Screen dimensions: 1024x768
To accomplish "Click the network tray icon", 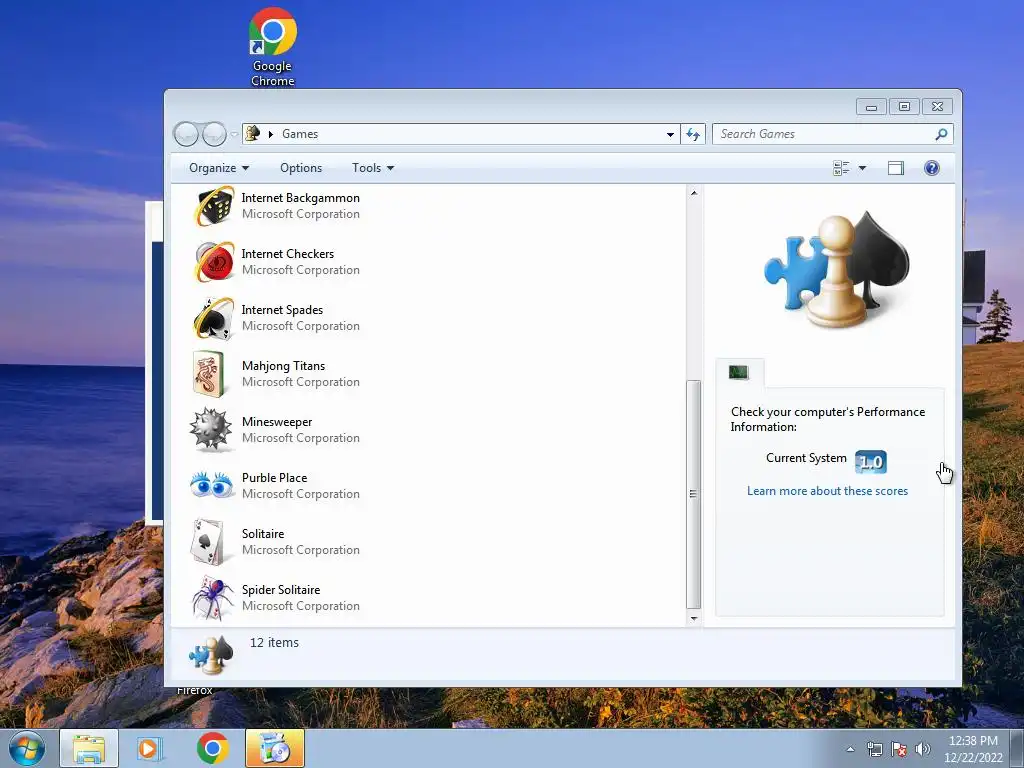I will click(x=874, y=749).
